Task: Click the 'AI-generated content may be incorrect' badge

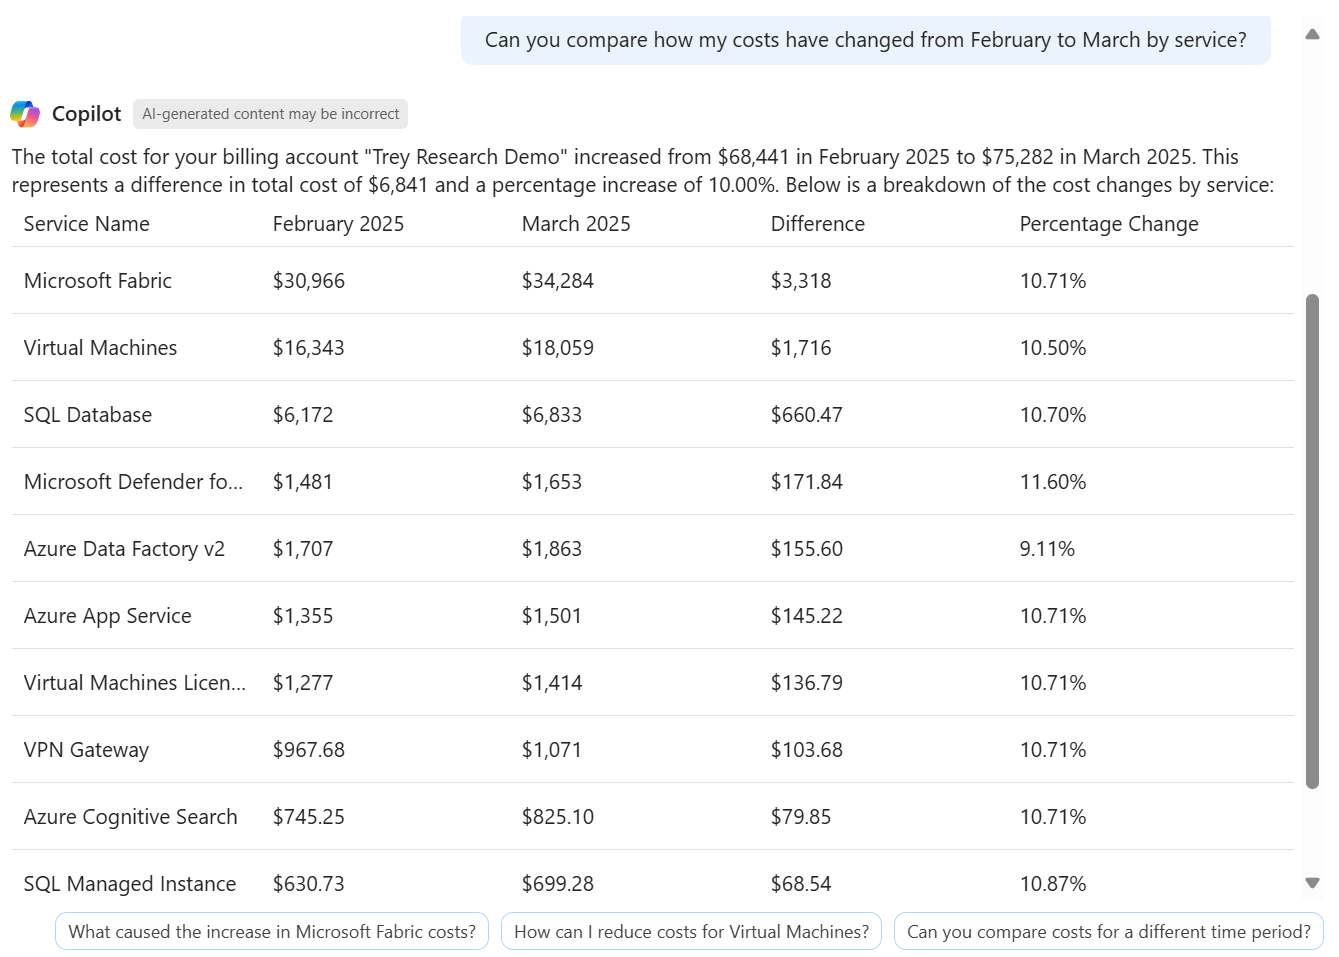Action: tap(270, 113)
